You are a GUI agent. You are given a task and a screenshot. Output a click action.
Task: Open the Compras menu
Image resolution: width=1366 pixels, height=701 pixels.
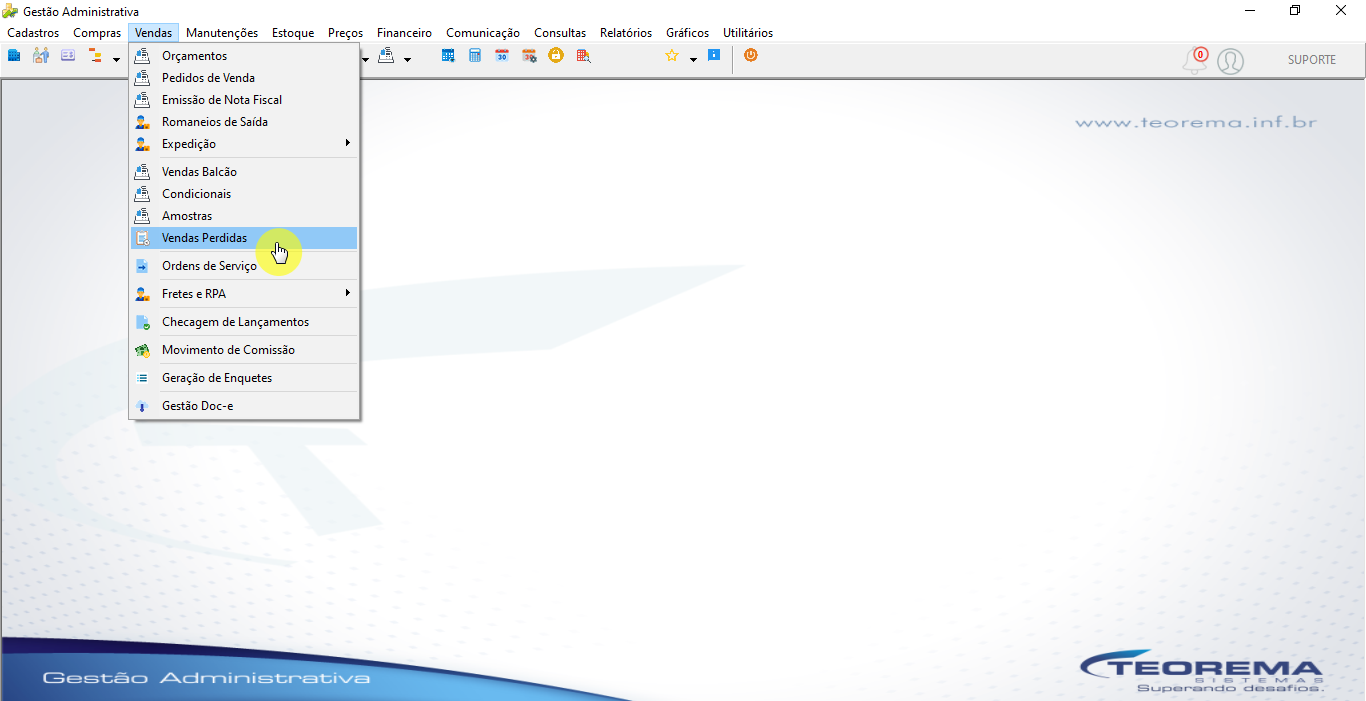(x=97, y=33)
